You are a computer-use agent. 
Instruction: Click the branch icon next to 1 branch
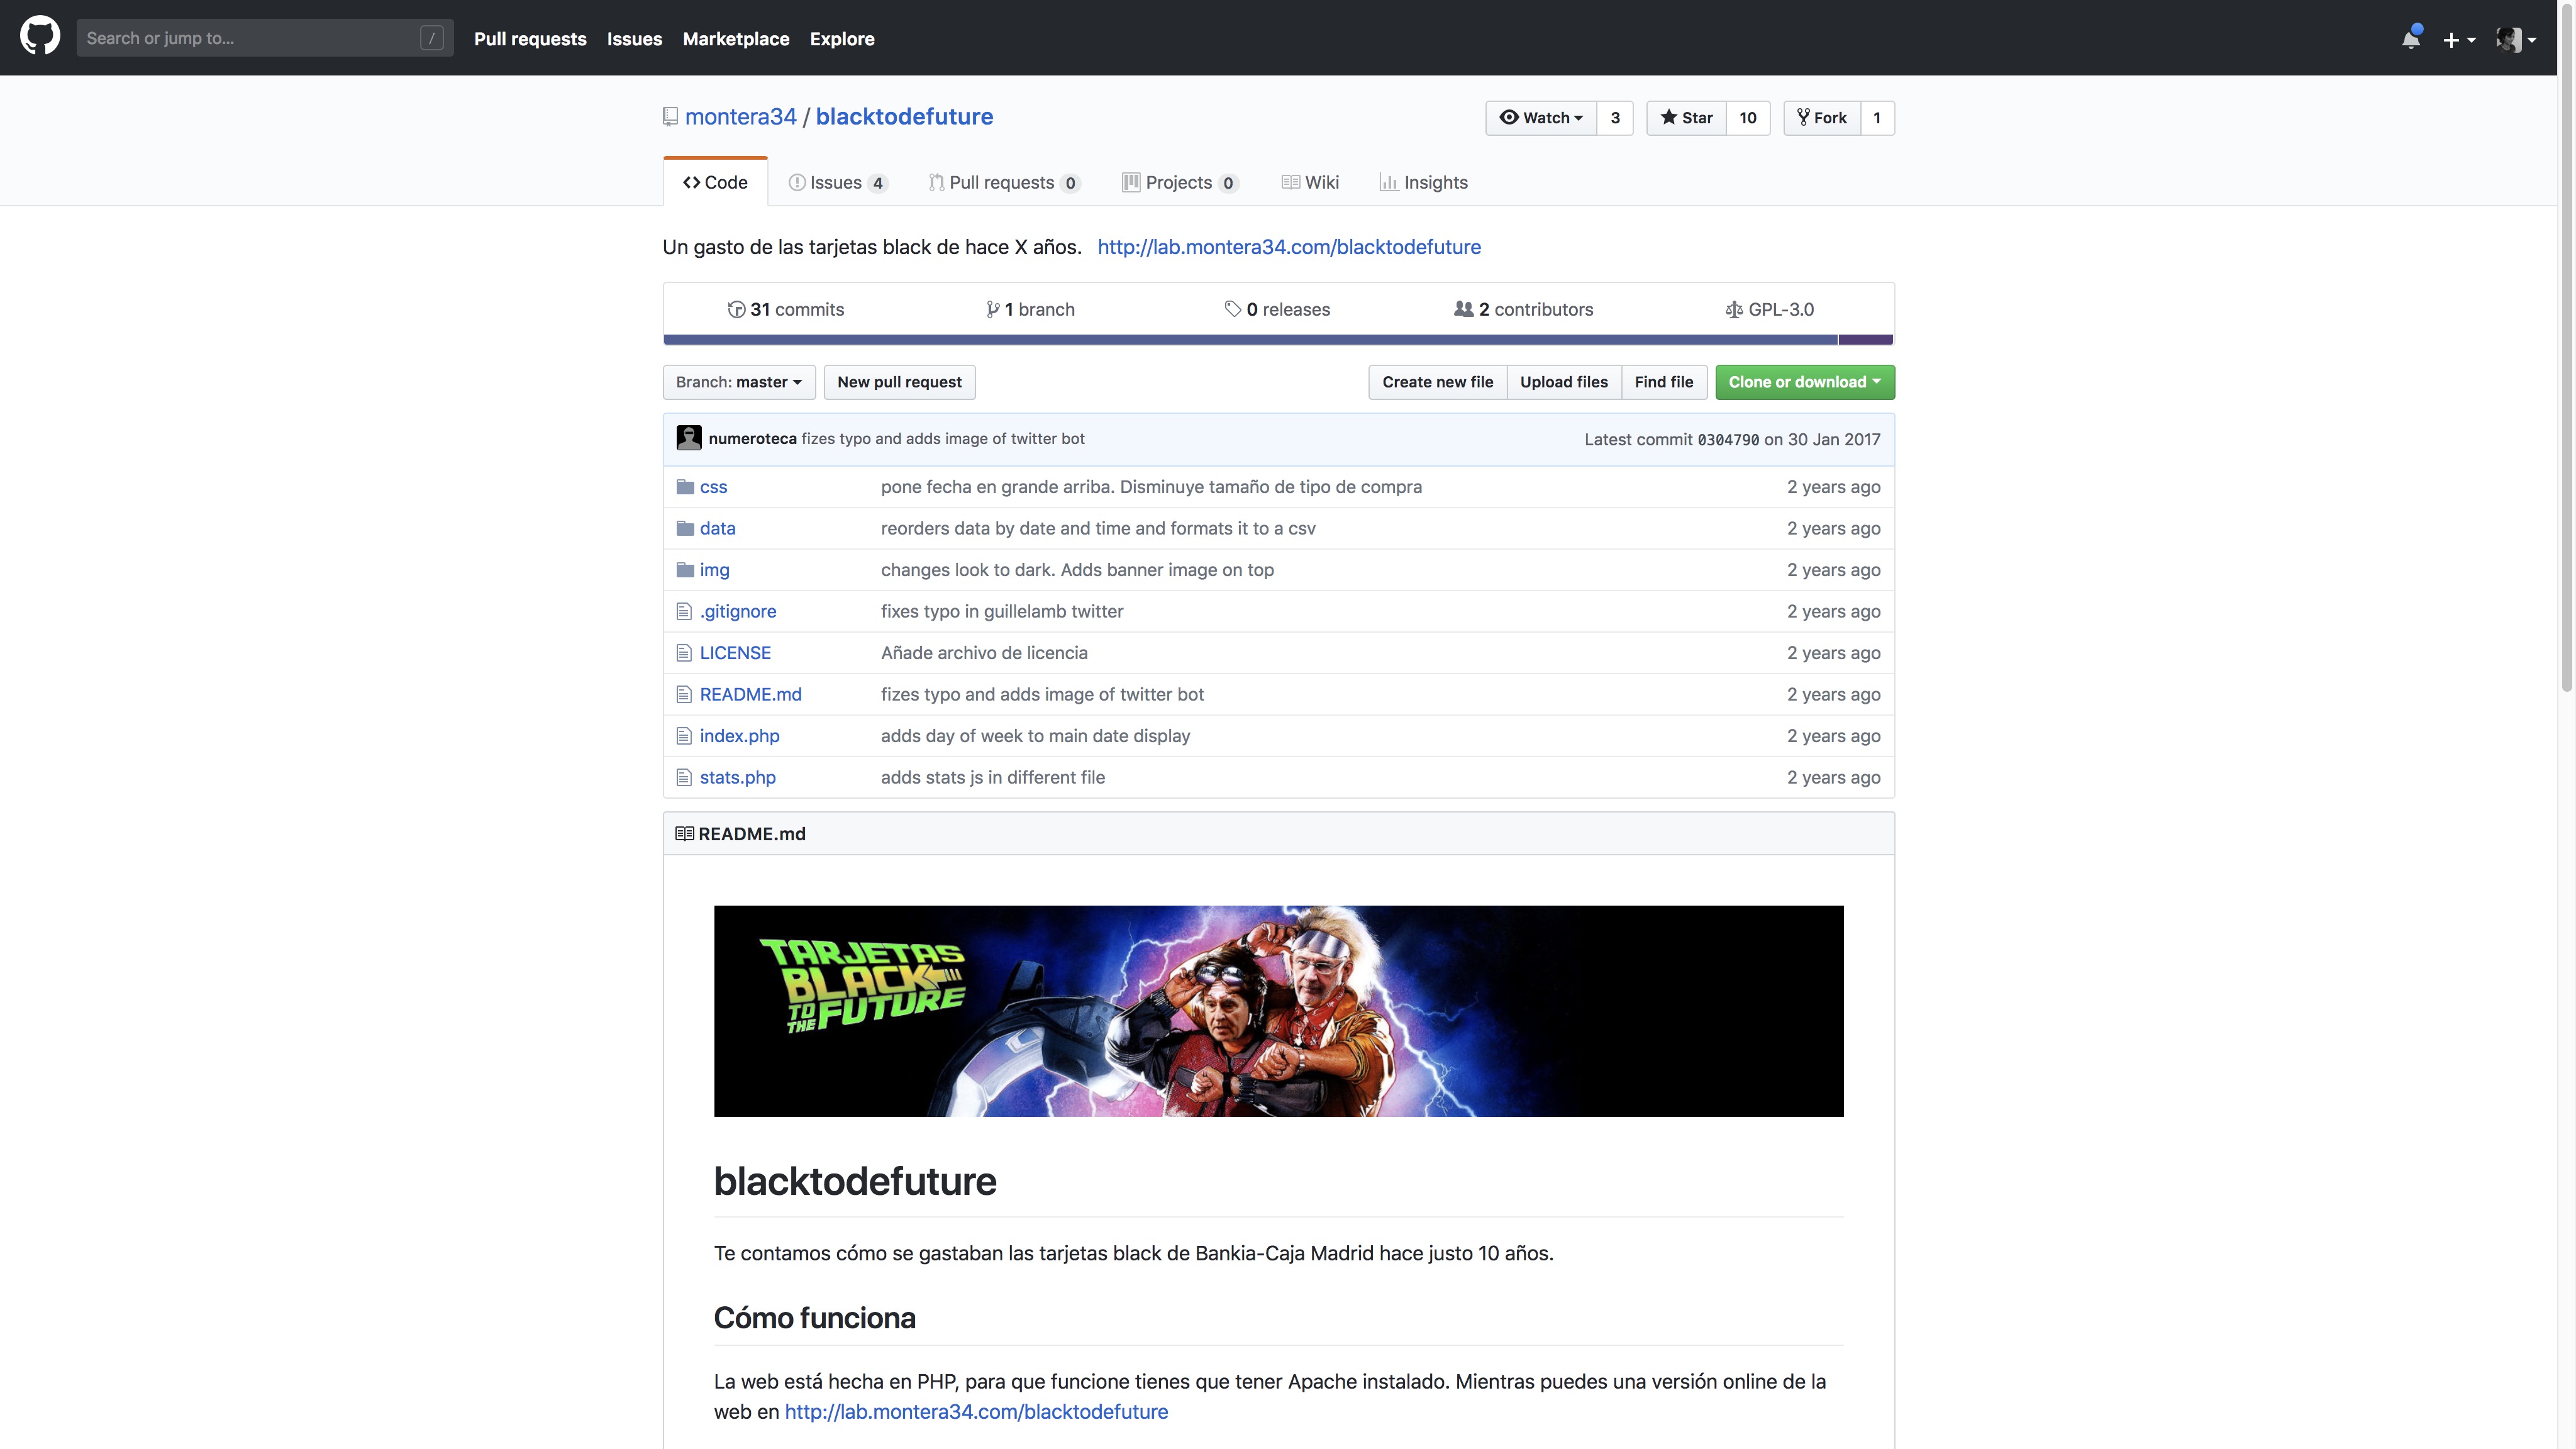993,309
